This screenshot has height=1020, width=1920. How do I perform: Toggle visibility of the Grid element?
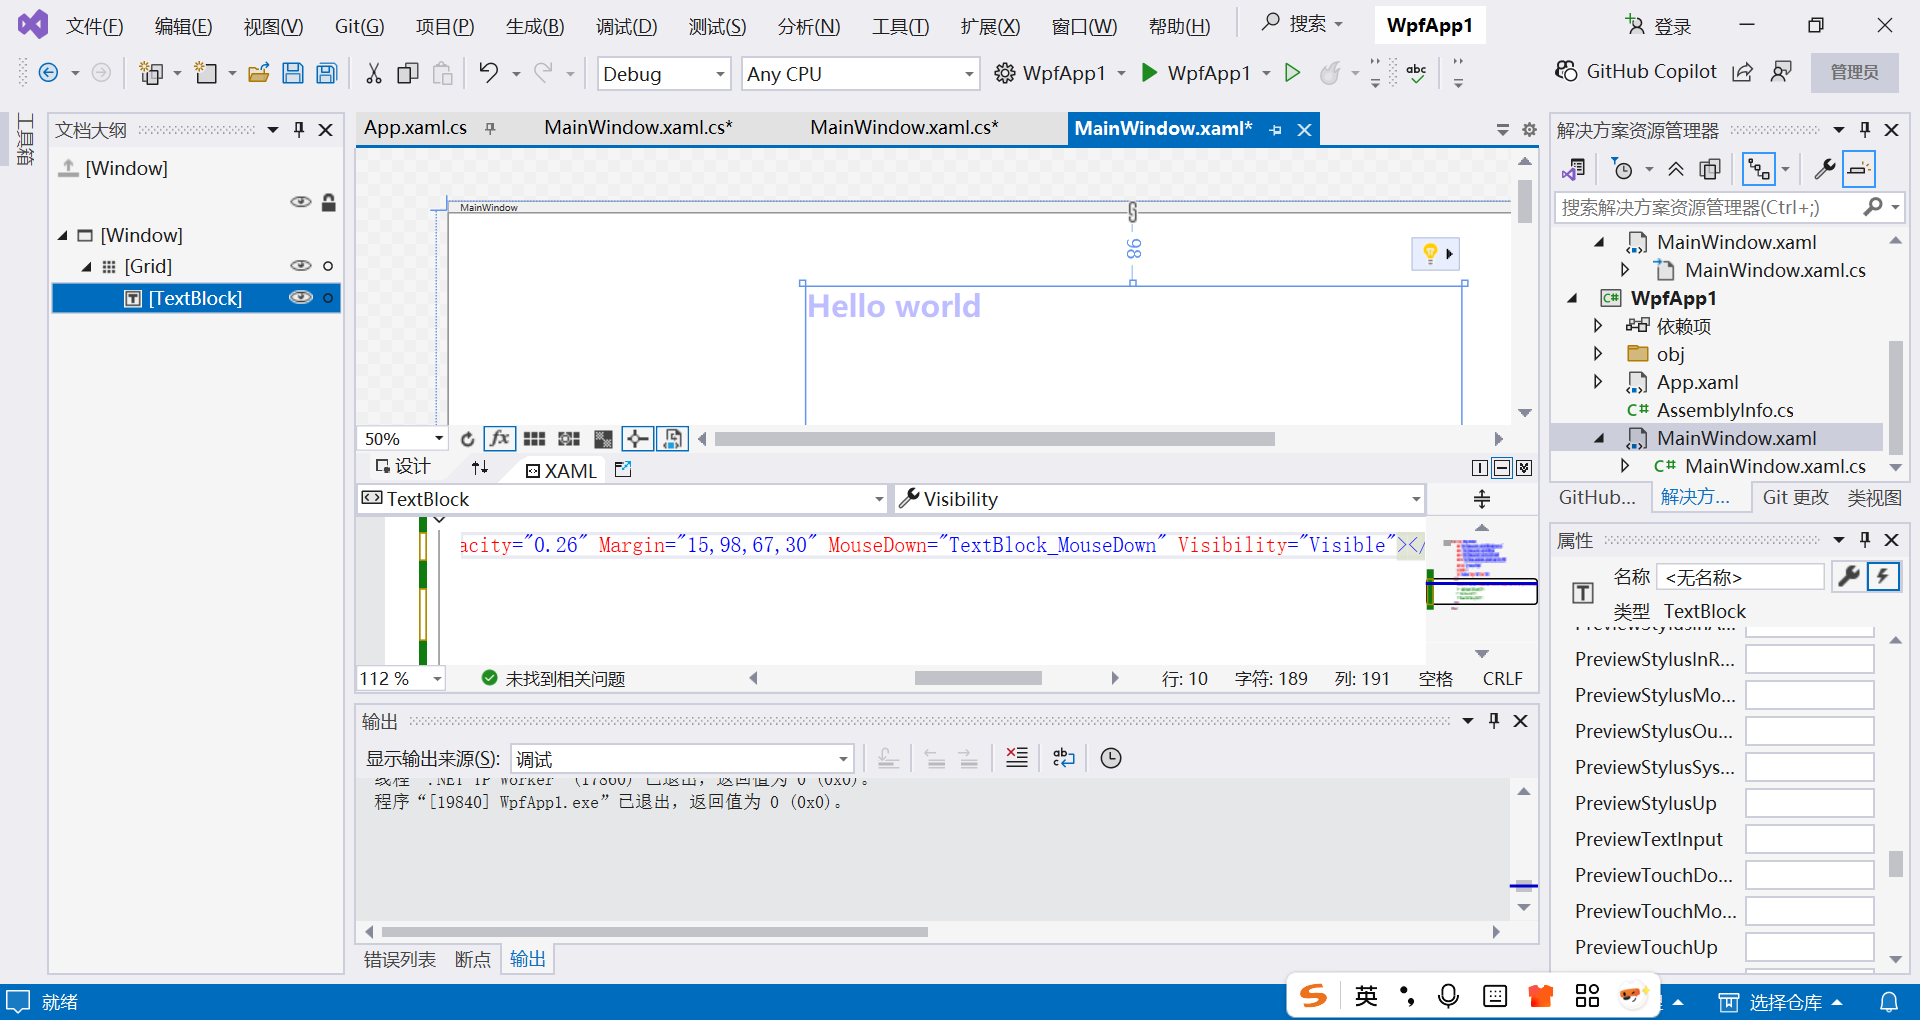click(301, 265)
